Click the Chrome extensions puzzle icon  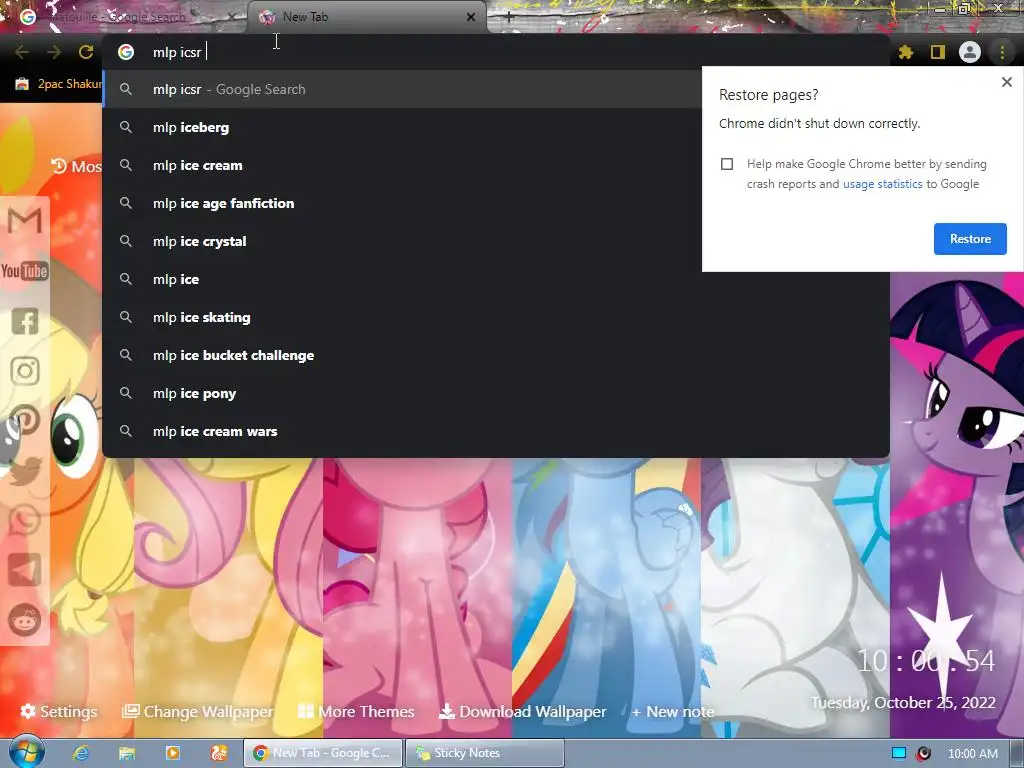pyautogui.click(x=906, y=52)
